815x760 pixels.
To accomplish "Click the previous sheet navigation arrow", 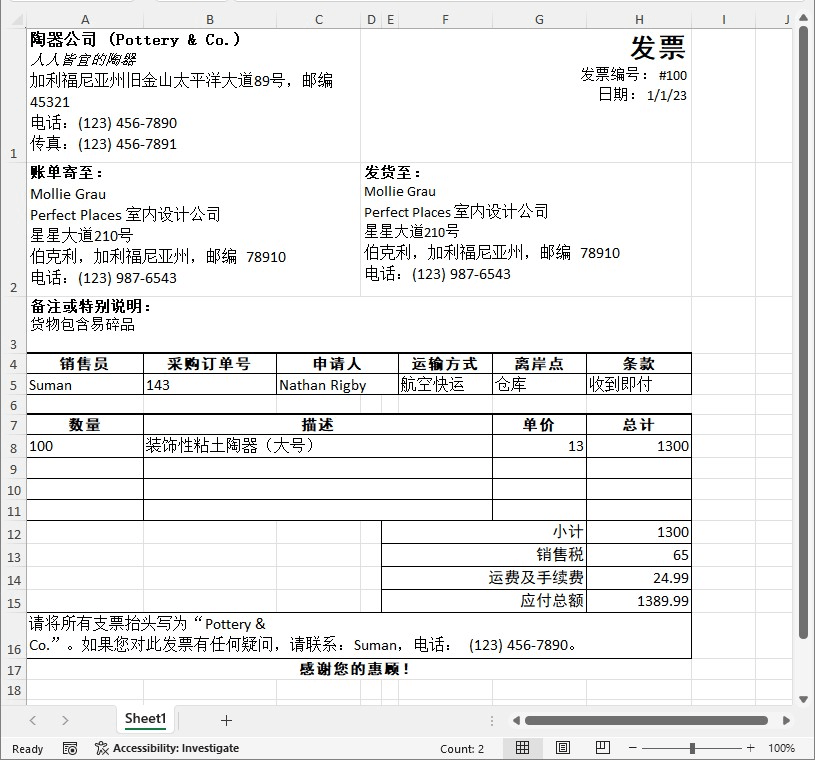I will (x=33, y=719).
